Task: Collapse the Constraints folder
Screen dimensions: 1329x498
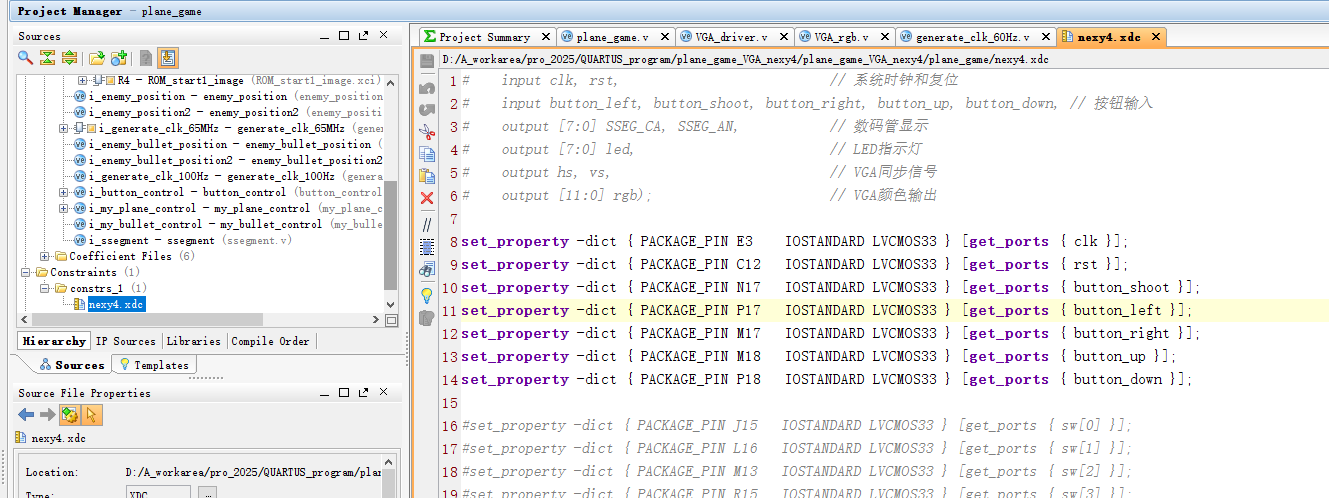Action: [26, 272]
